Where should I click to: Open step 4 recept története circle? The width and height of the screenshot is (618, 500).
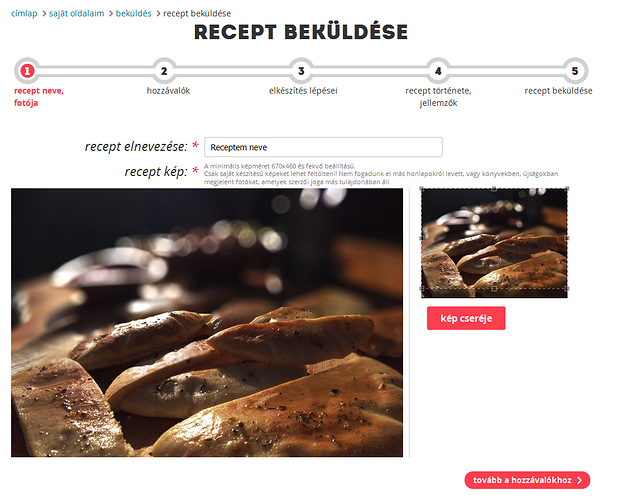pos(438,71)
